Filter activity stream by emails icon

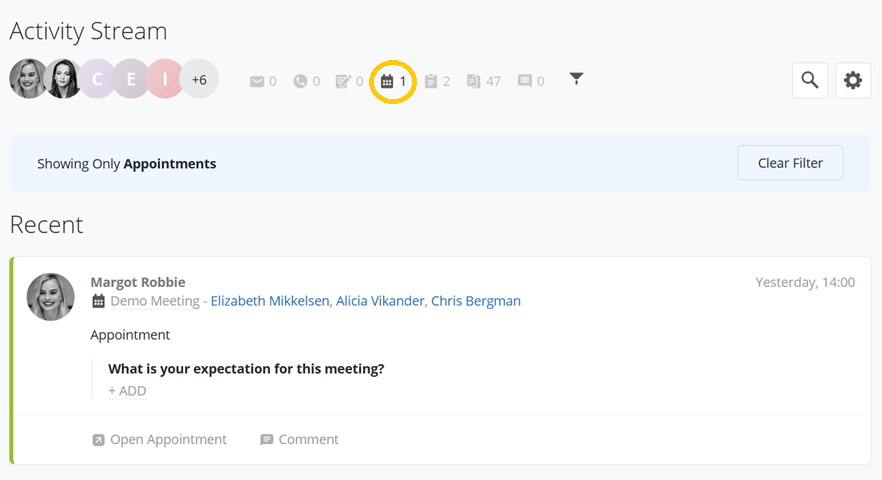[x=257, y=82]
